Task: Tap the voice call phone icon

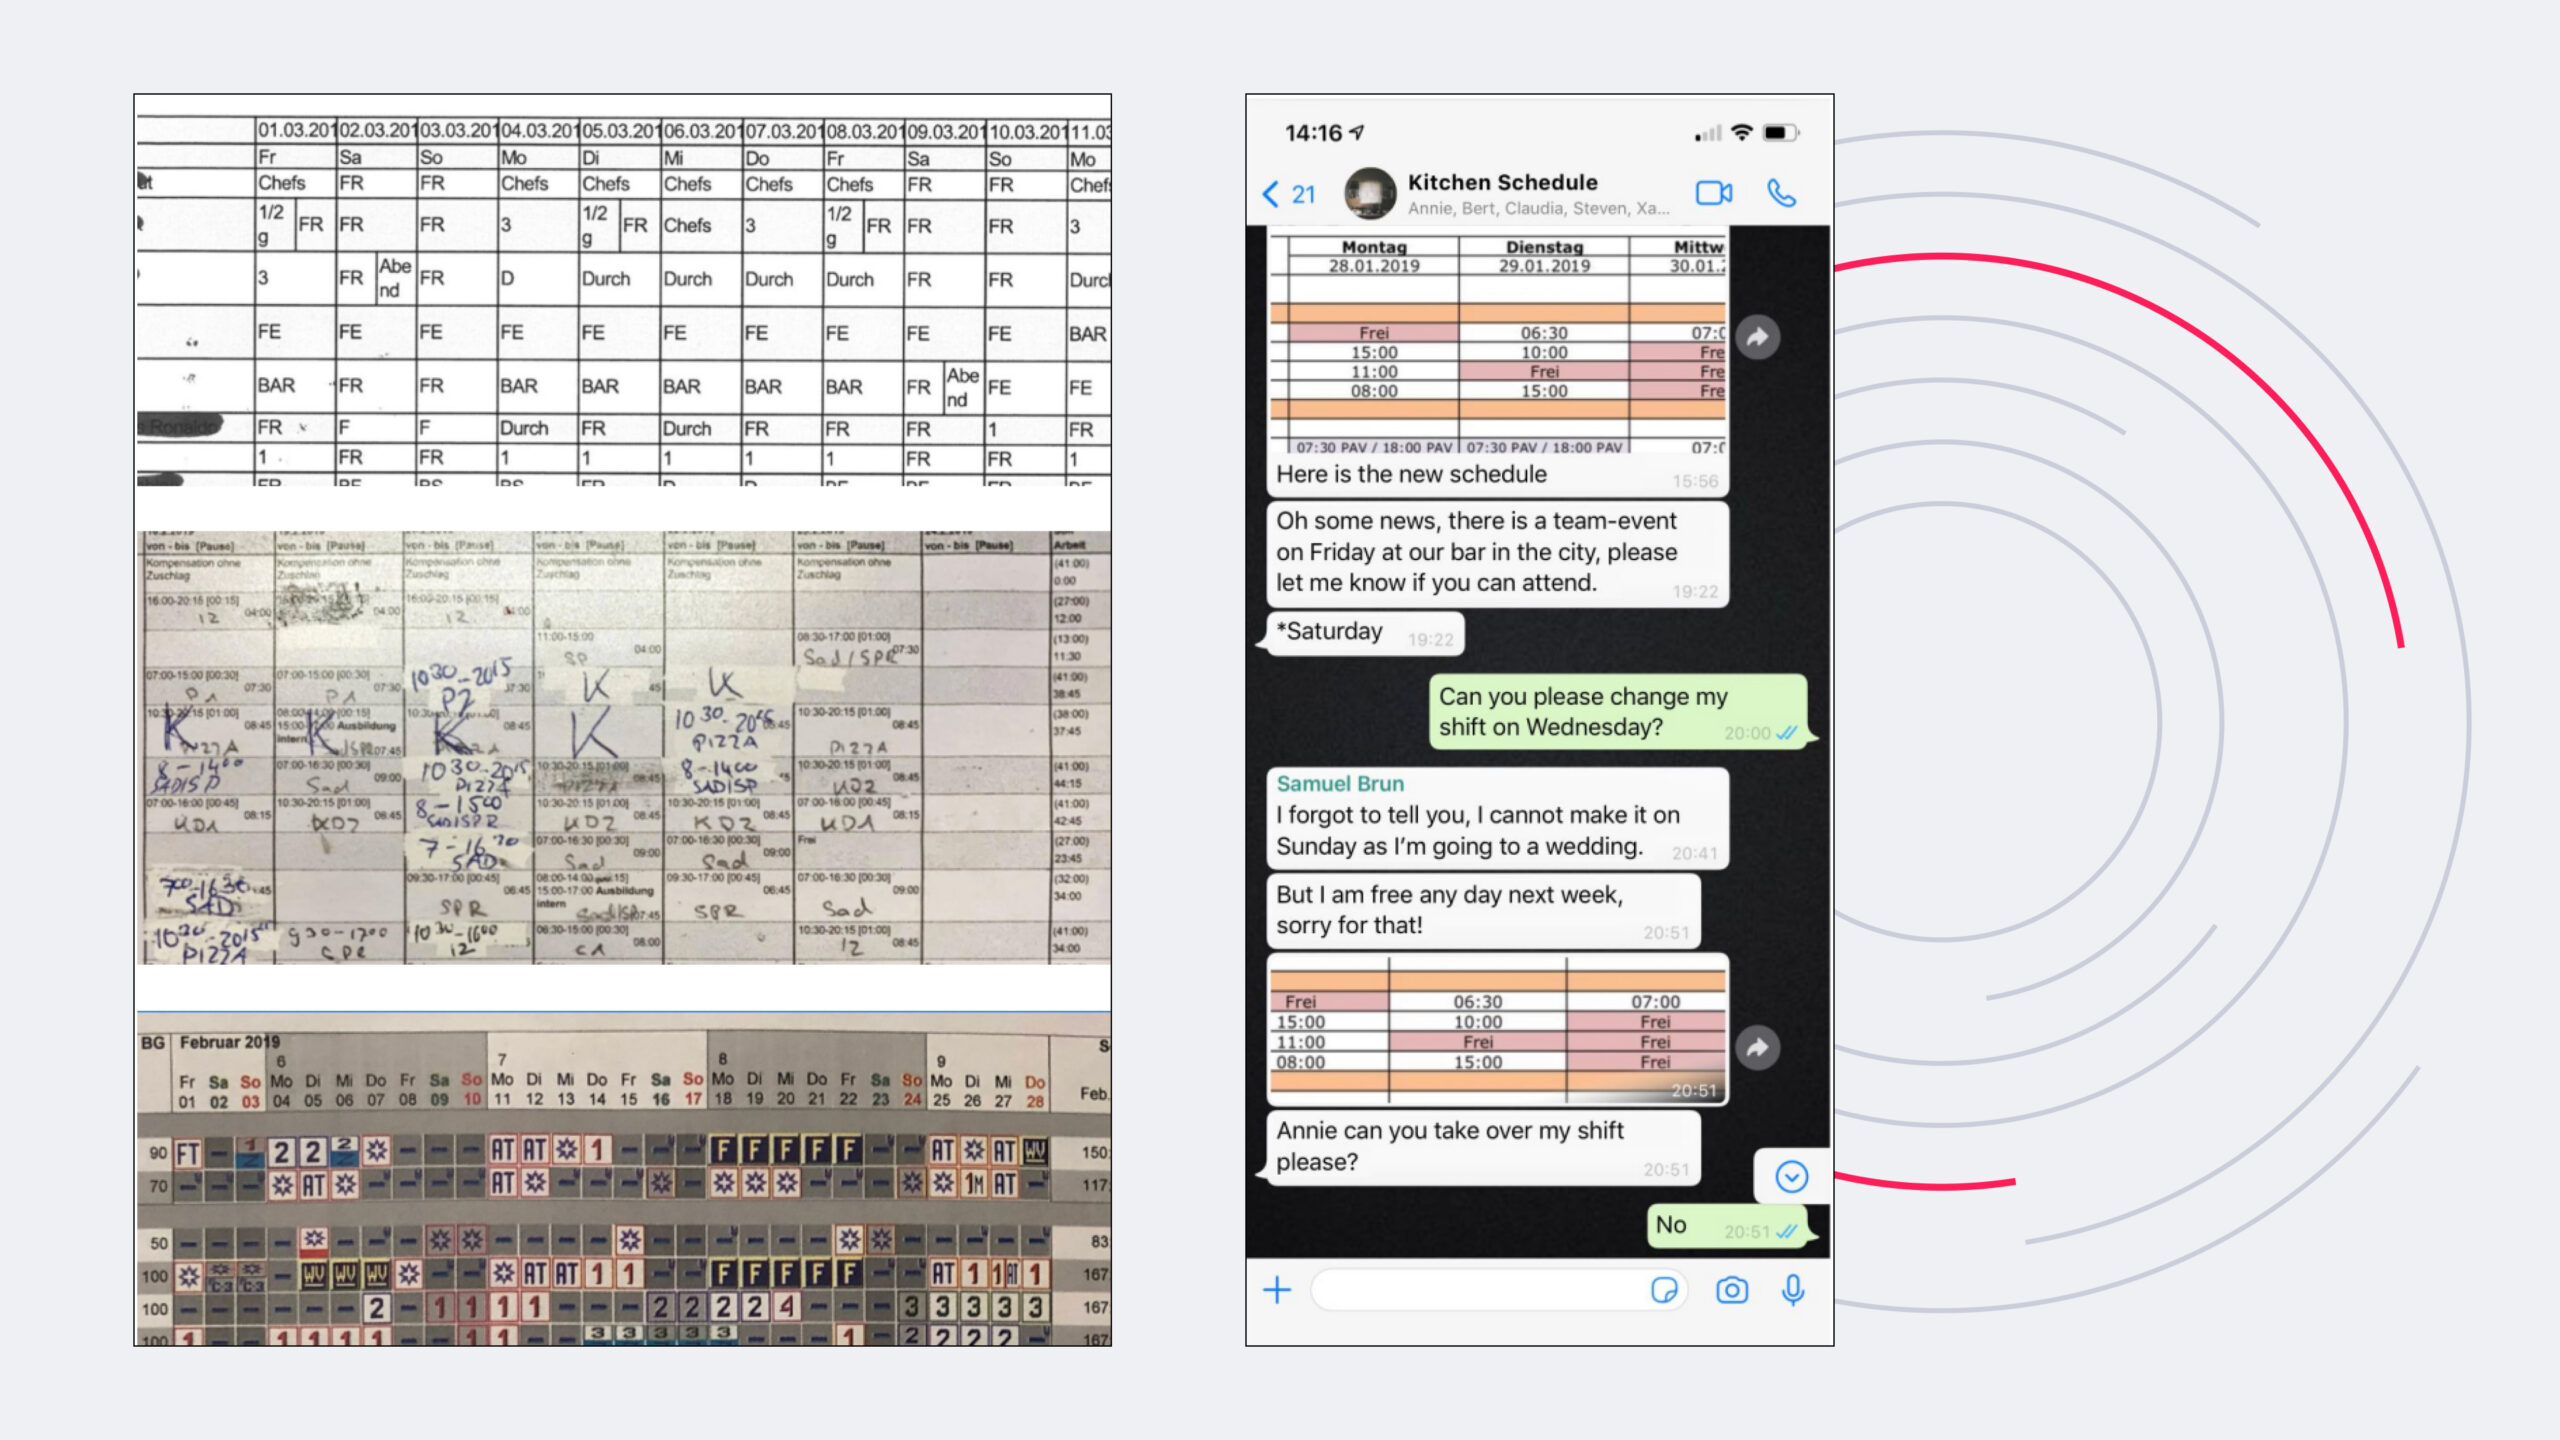Action: (x=1781, y=193)
